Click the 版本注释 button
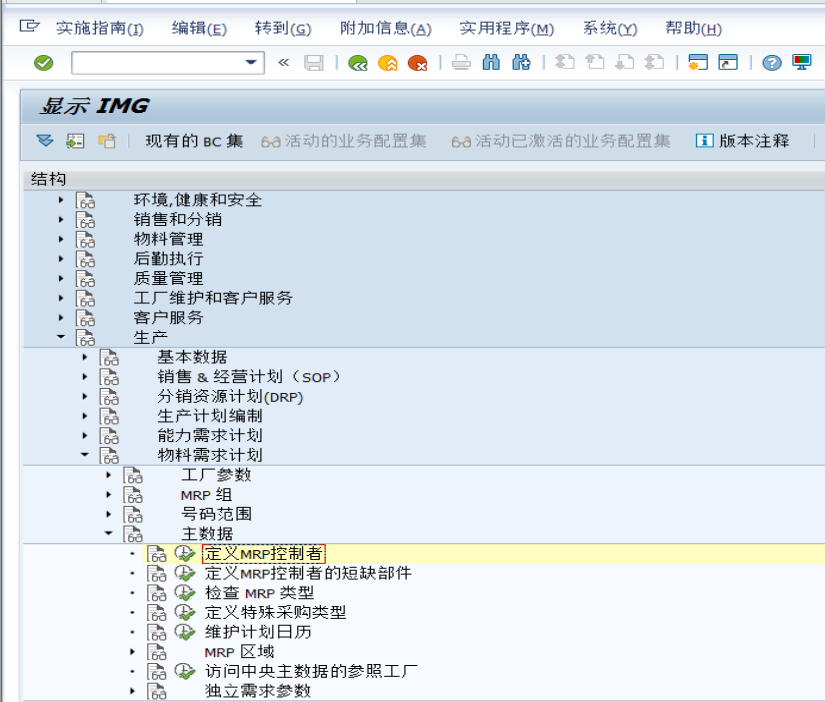This screenshot has height=702, width=825. [x=743, y=141]
